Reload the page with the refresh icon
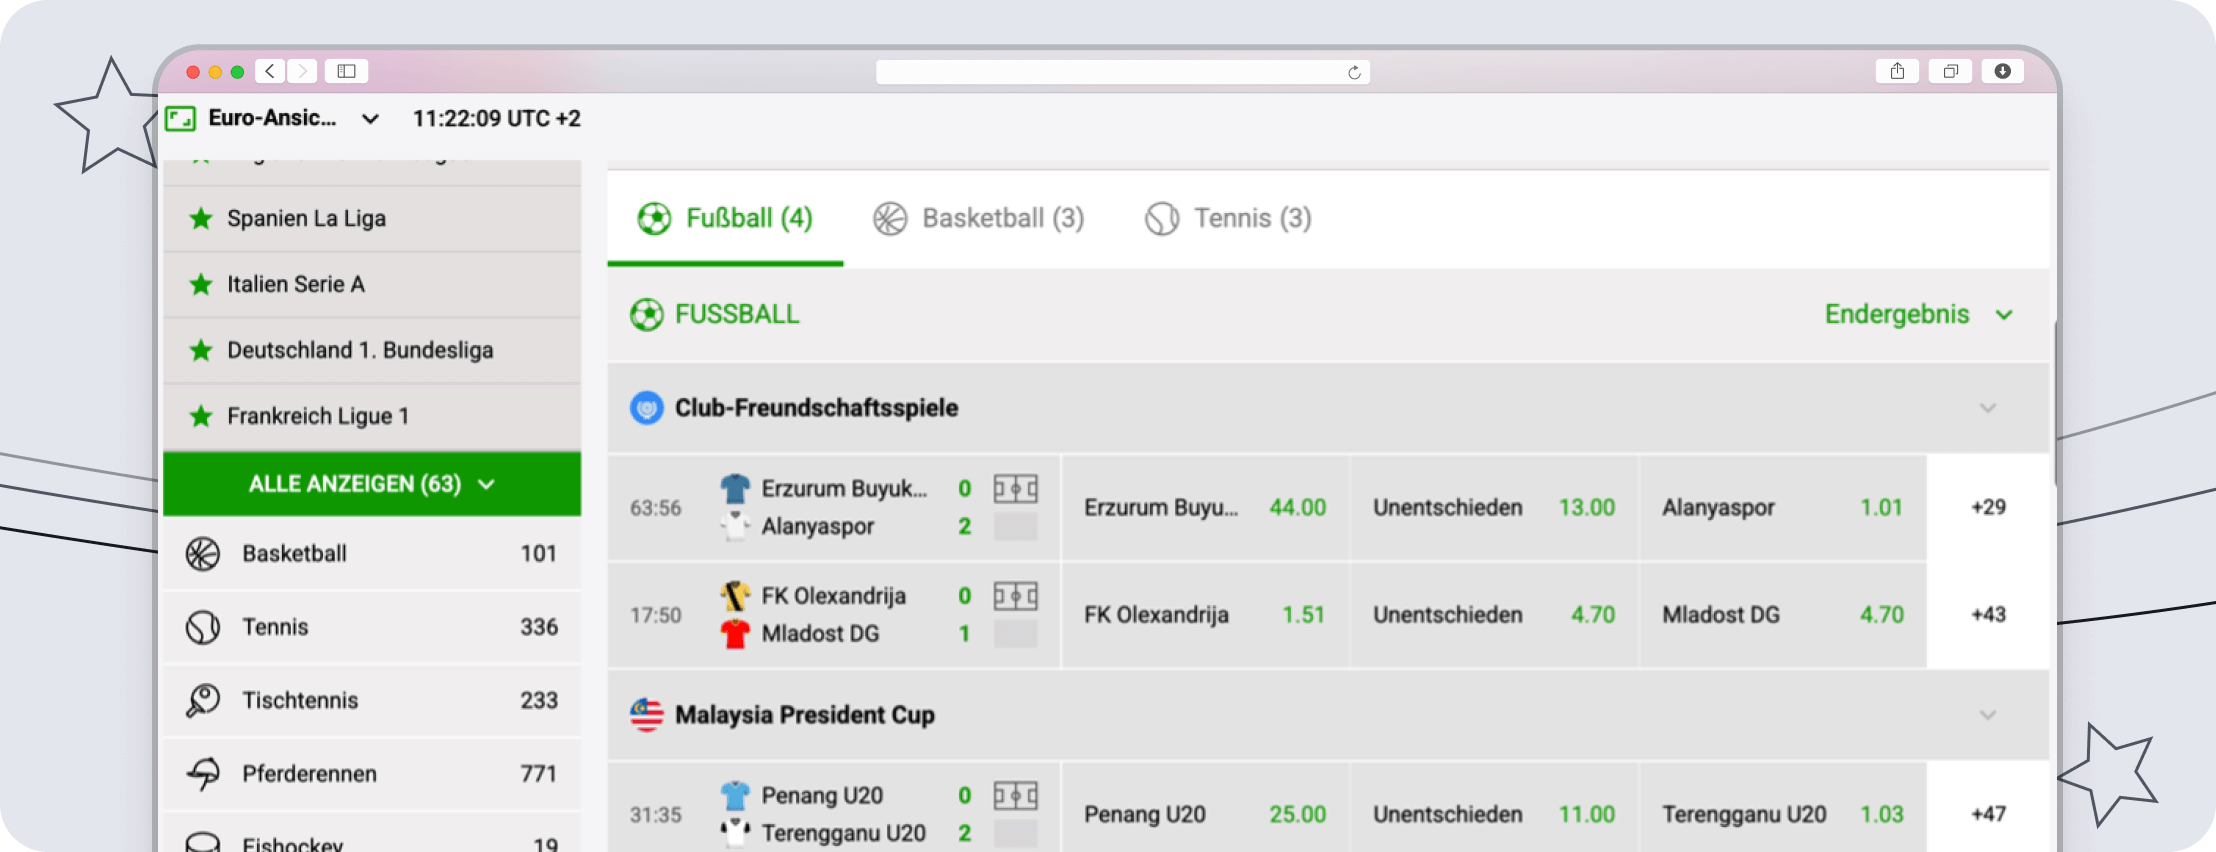This screenshot has height=852, width=2216. [1354, 72]
